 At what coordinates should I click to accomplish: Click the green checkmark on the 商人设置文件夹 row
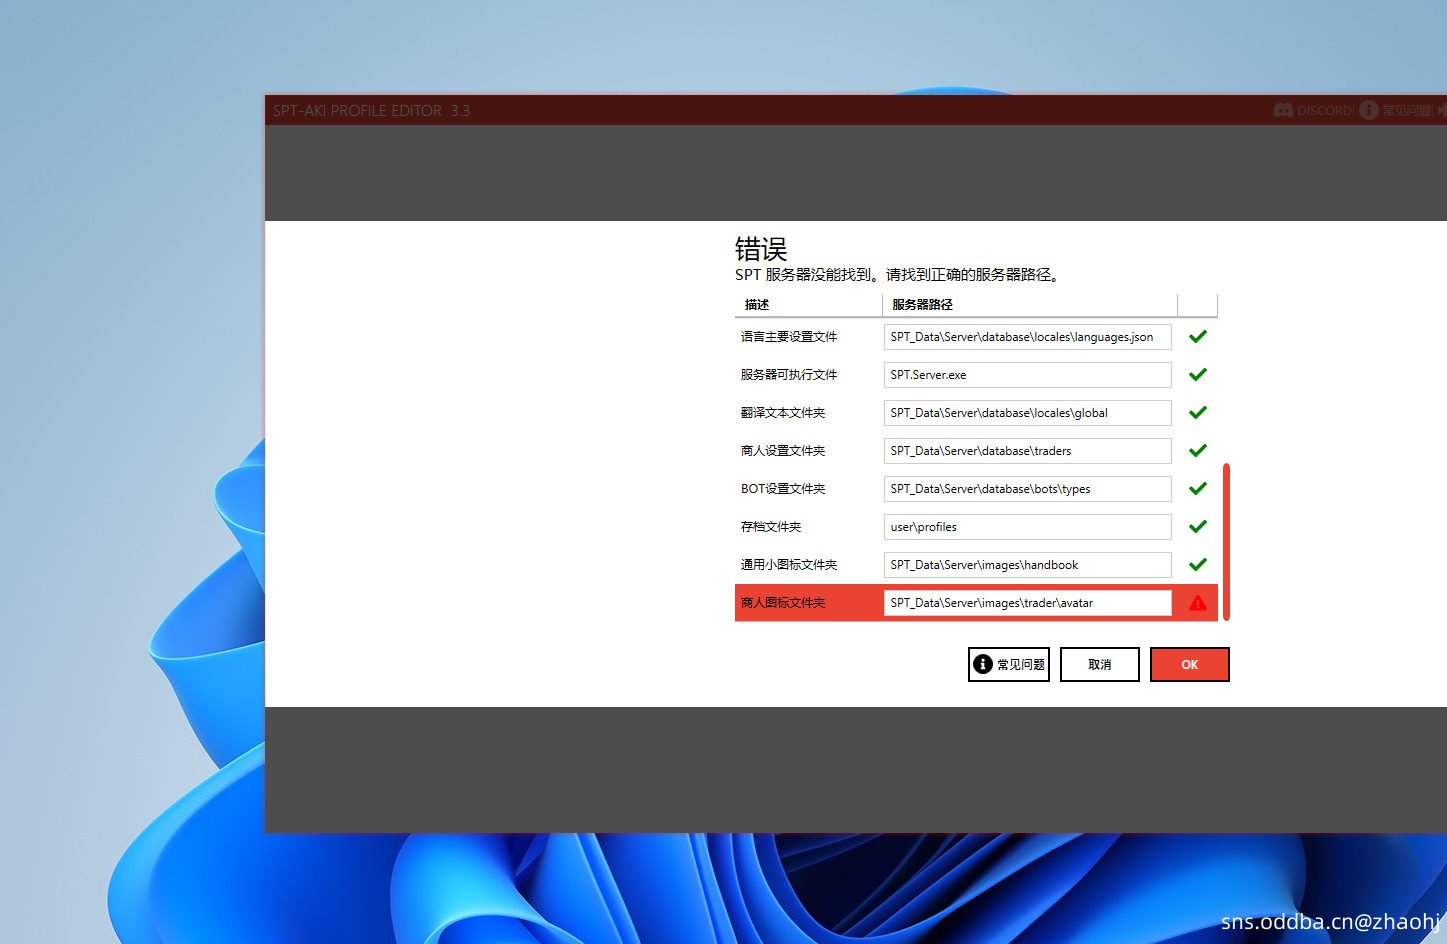pos(1198,451)
